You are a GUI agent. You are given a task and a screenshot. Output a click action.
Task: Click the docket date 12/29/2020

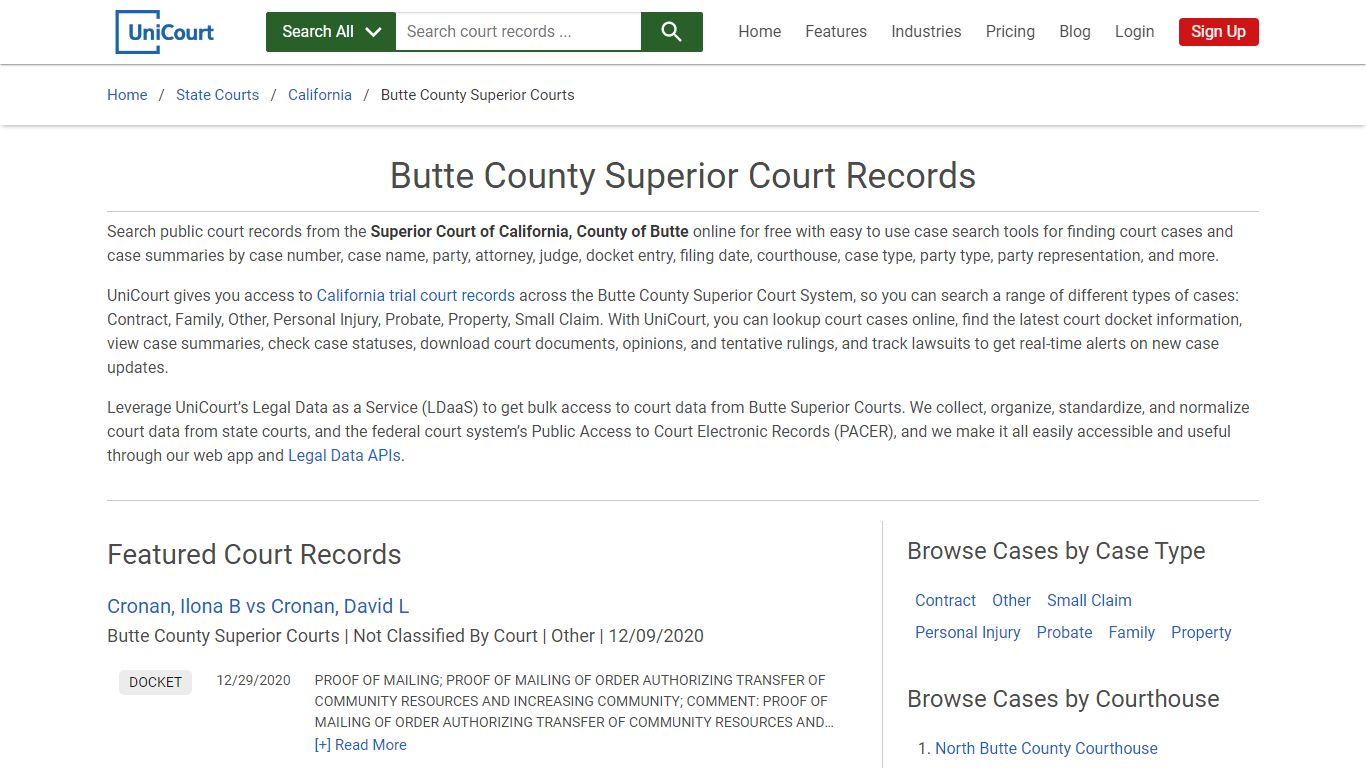click(x=253, y=681)
